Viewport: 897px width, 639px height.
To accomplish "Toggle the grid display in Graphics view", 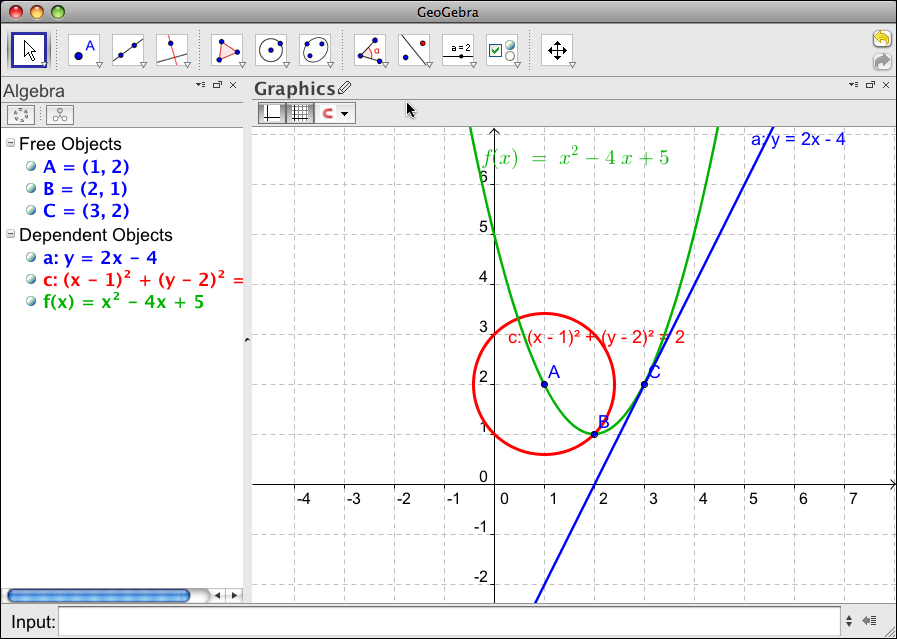I will (x=299, y=112).
